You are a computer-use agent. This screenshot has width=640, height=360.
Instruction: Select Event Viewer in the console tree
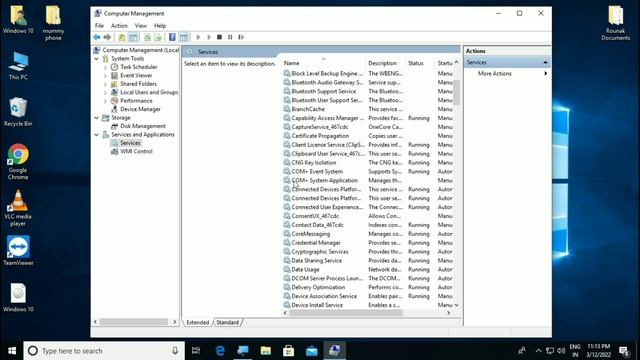136,76
